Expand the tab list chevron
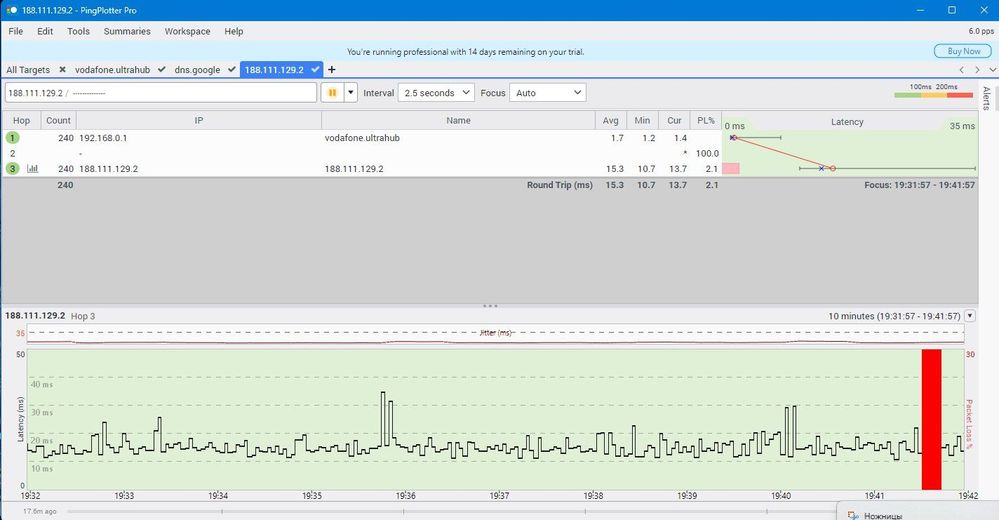 point(992,69)
